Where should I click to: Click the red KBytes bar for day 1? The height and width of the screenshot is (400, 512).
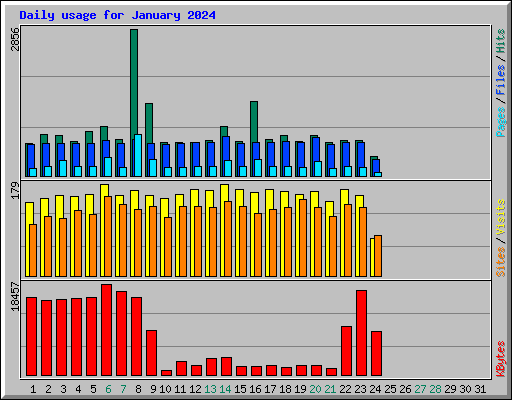coord(31,337)
